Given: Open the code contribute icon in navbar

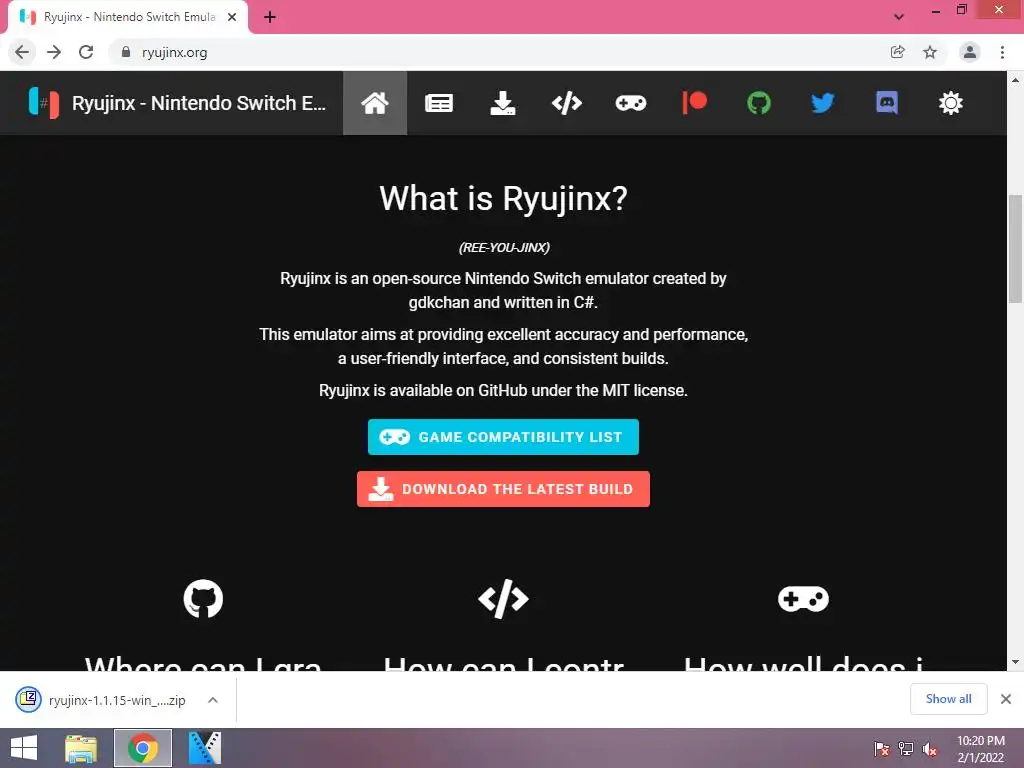Looking at the screenshot, I should (567, 103).
